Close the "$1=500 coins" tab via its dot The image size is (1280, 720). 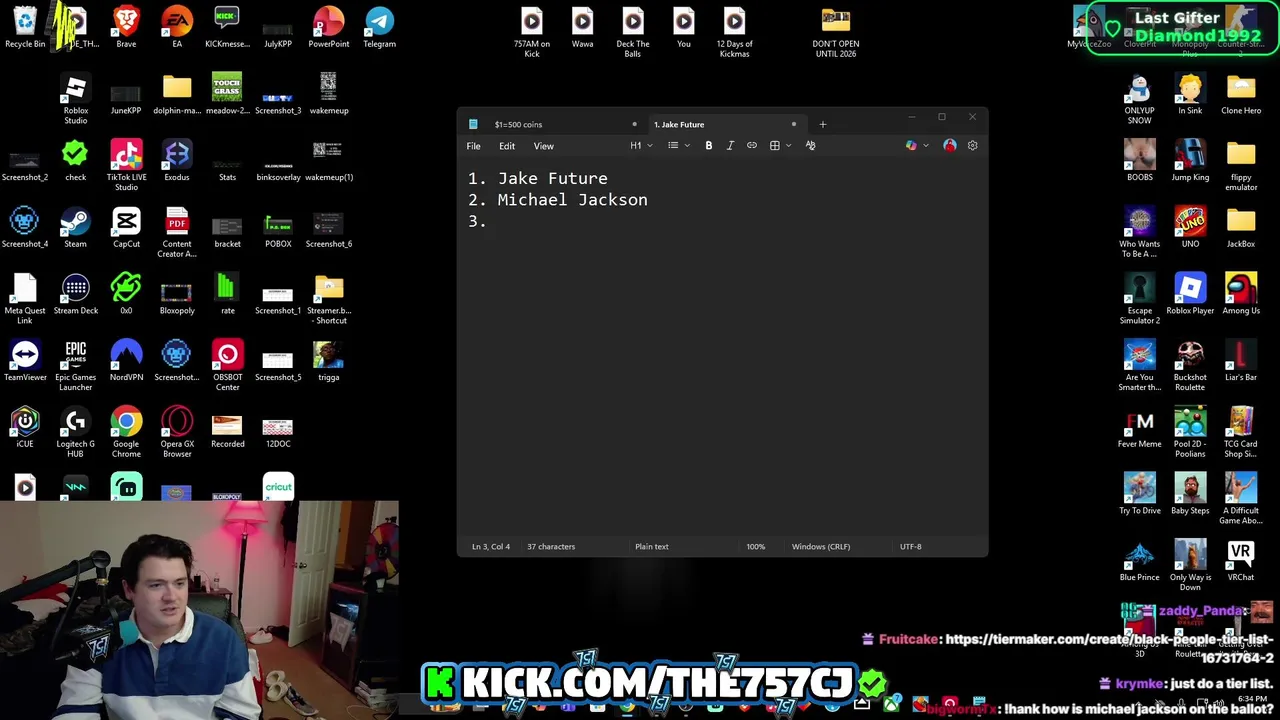(634, 125)
